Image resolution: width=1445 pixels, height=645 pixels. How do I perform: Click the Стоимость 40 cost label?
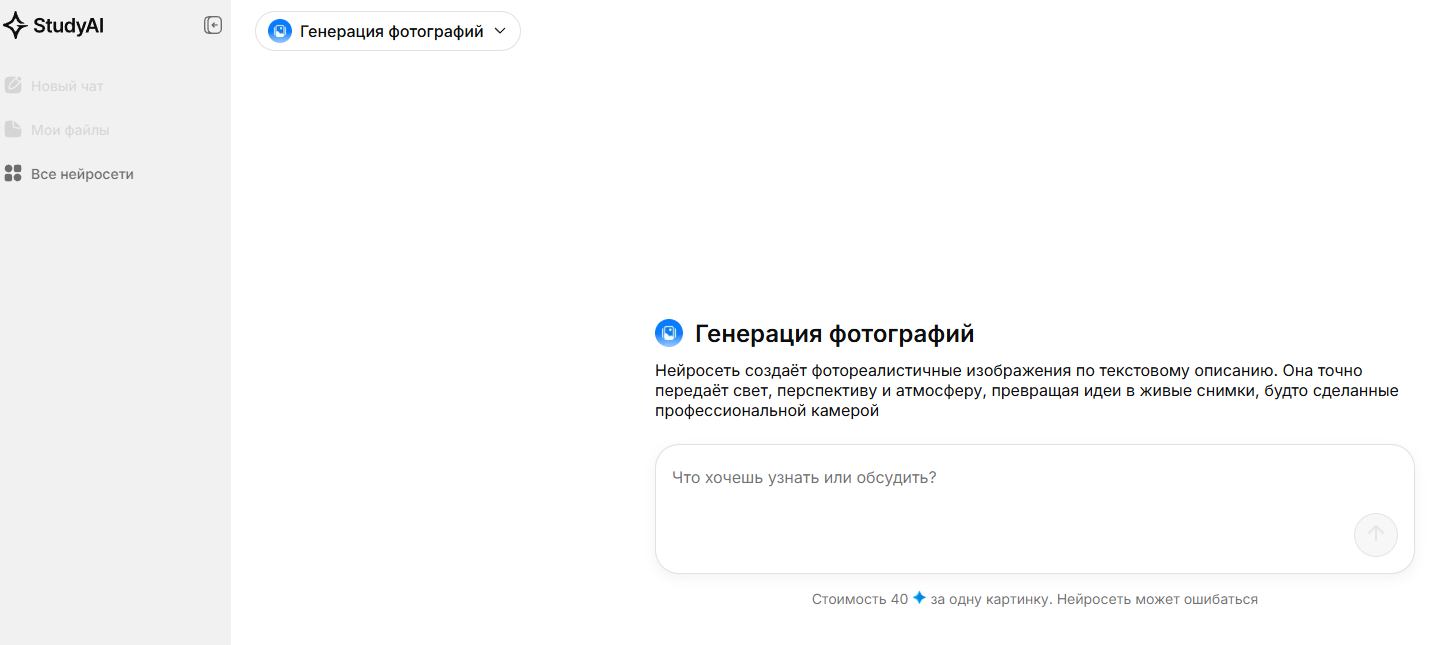click(859, 599)
